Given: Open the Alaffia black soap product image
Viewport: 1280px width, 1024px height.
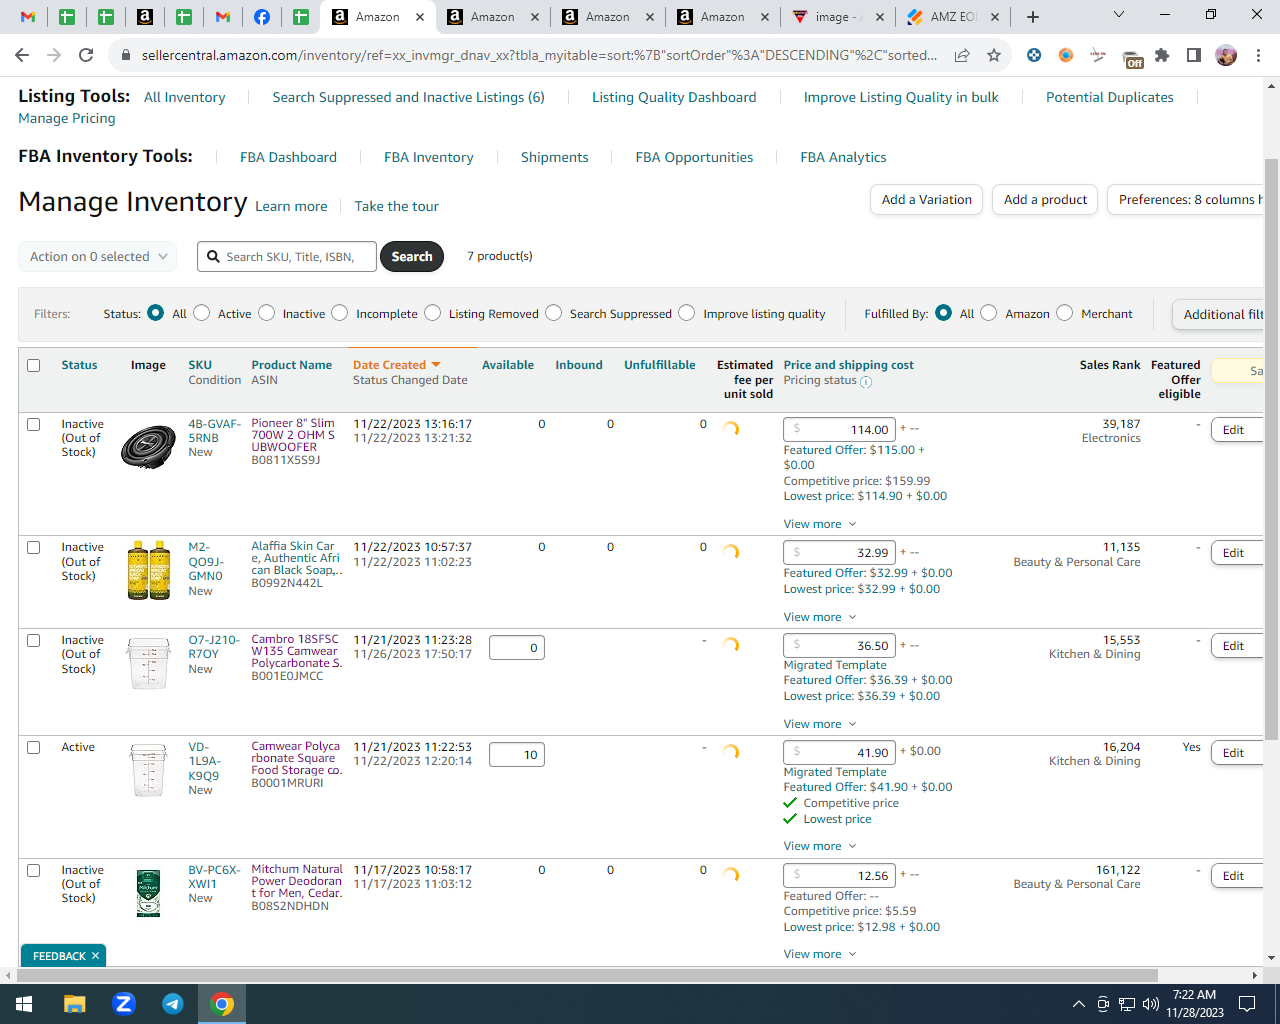Looking at the screenshot, I should (149, 570).
